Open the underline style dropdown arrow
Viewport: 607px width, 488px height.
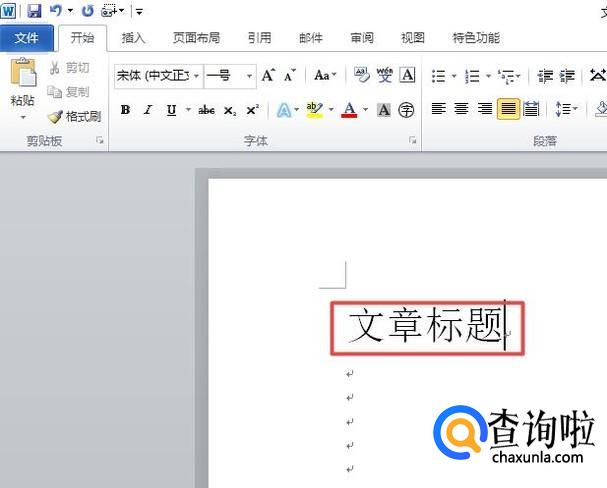click(188, 110)
